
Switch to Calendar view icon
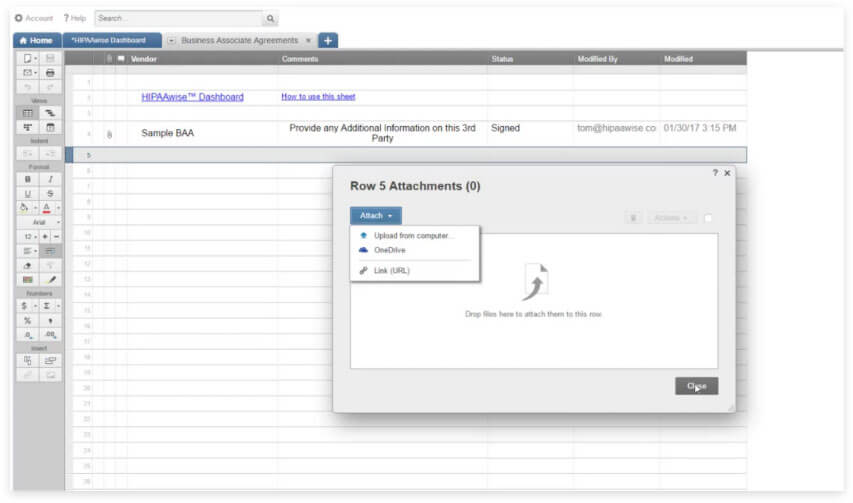pyautogui.click(x=50, y=127)
